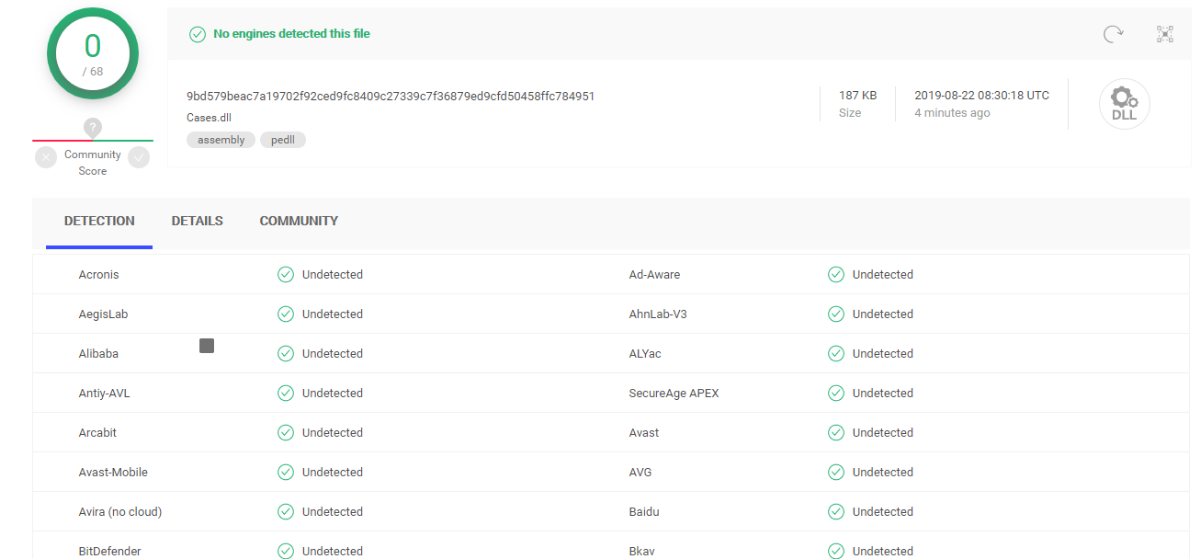Click the '4 minutes ago' text
1200x559 pixels.
(x=952, y=113)
